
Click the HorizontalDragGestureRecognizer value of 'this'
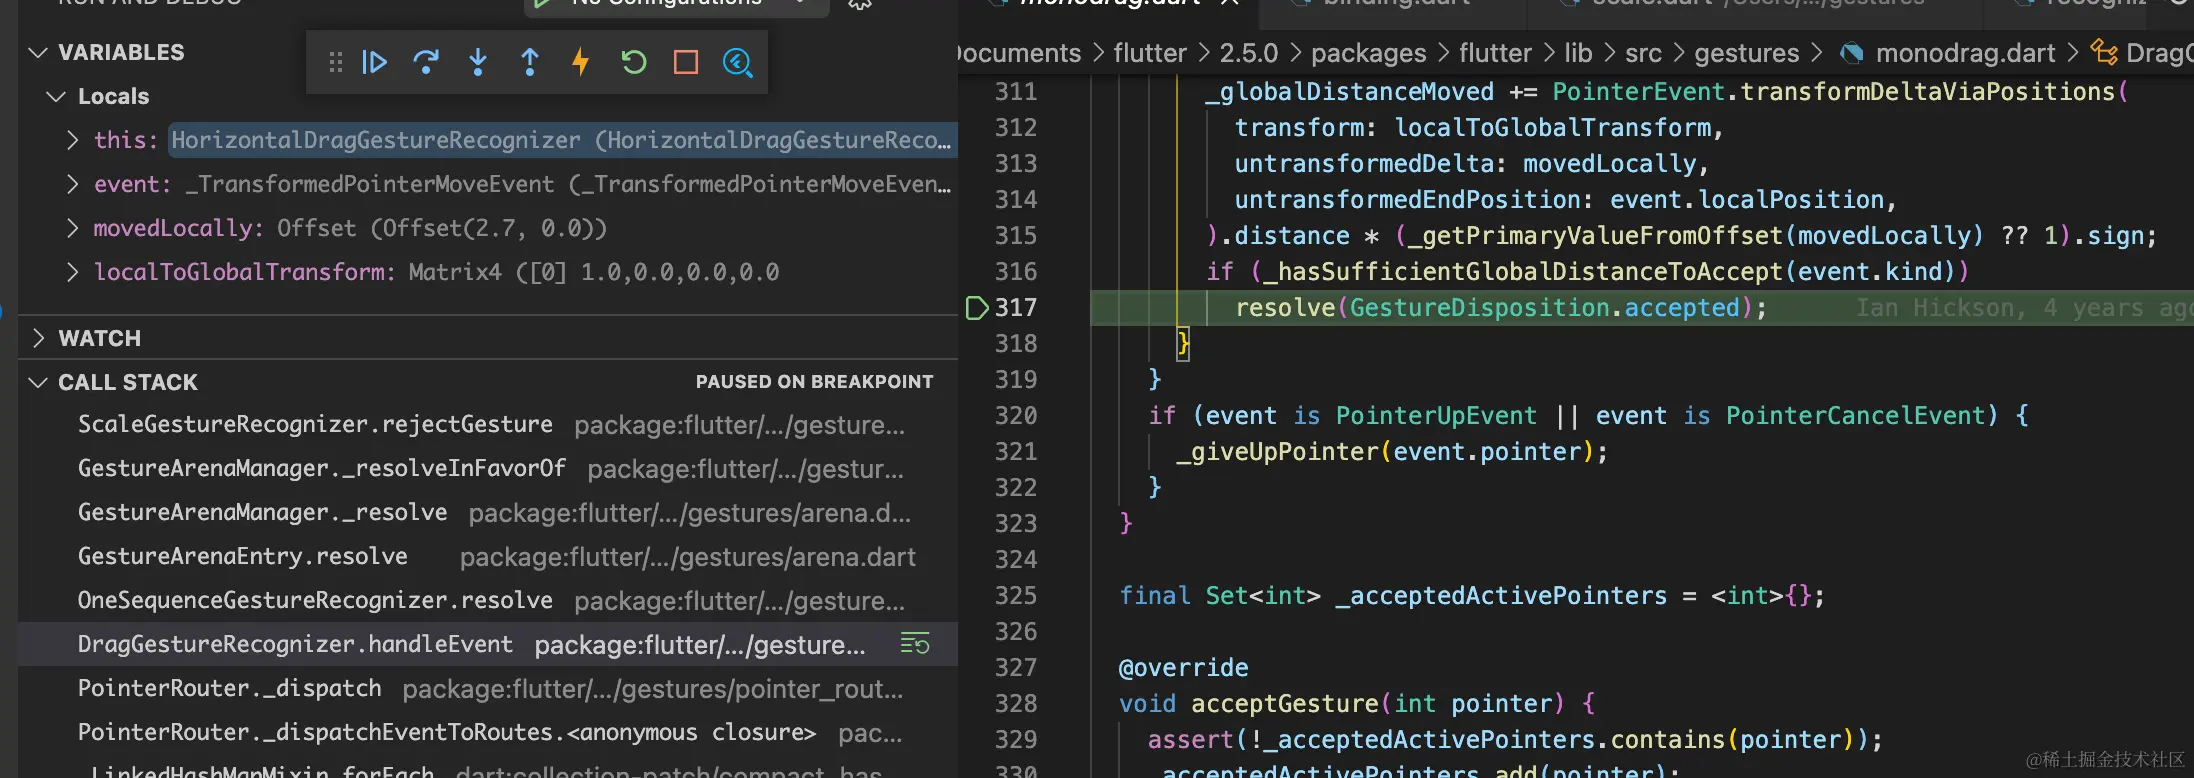pos(561,140)
